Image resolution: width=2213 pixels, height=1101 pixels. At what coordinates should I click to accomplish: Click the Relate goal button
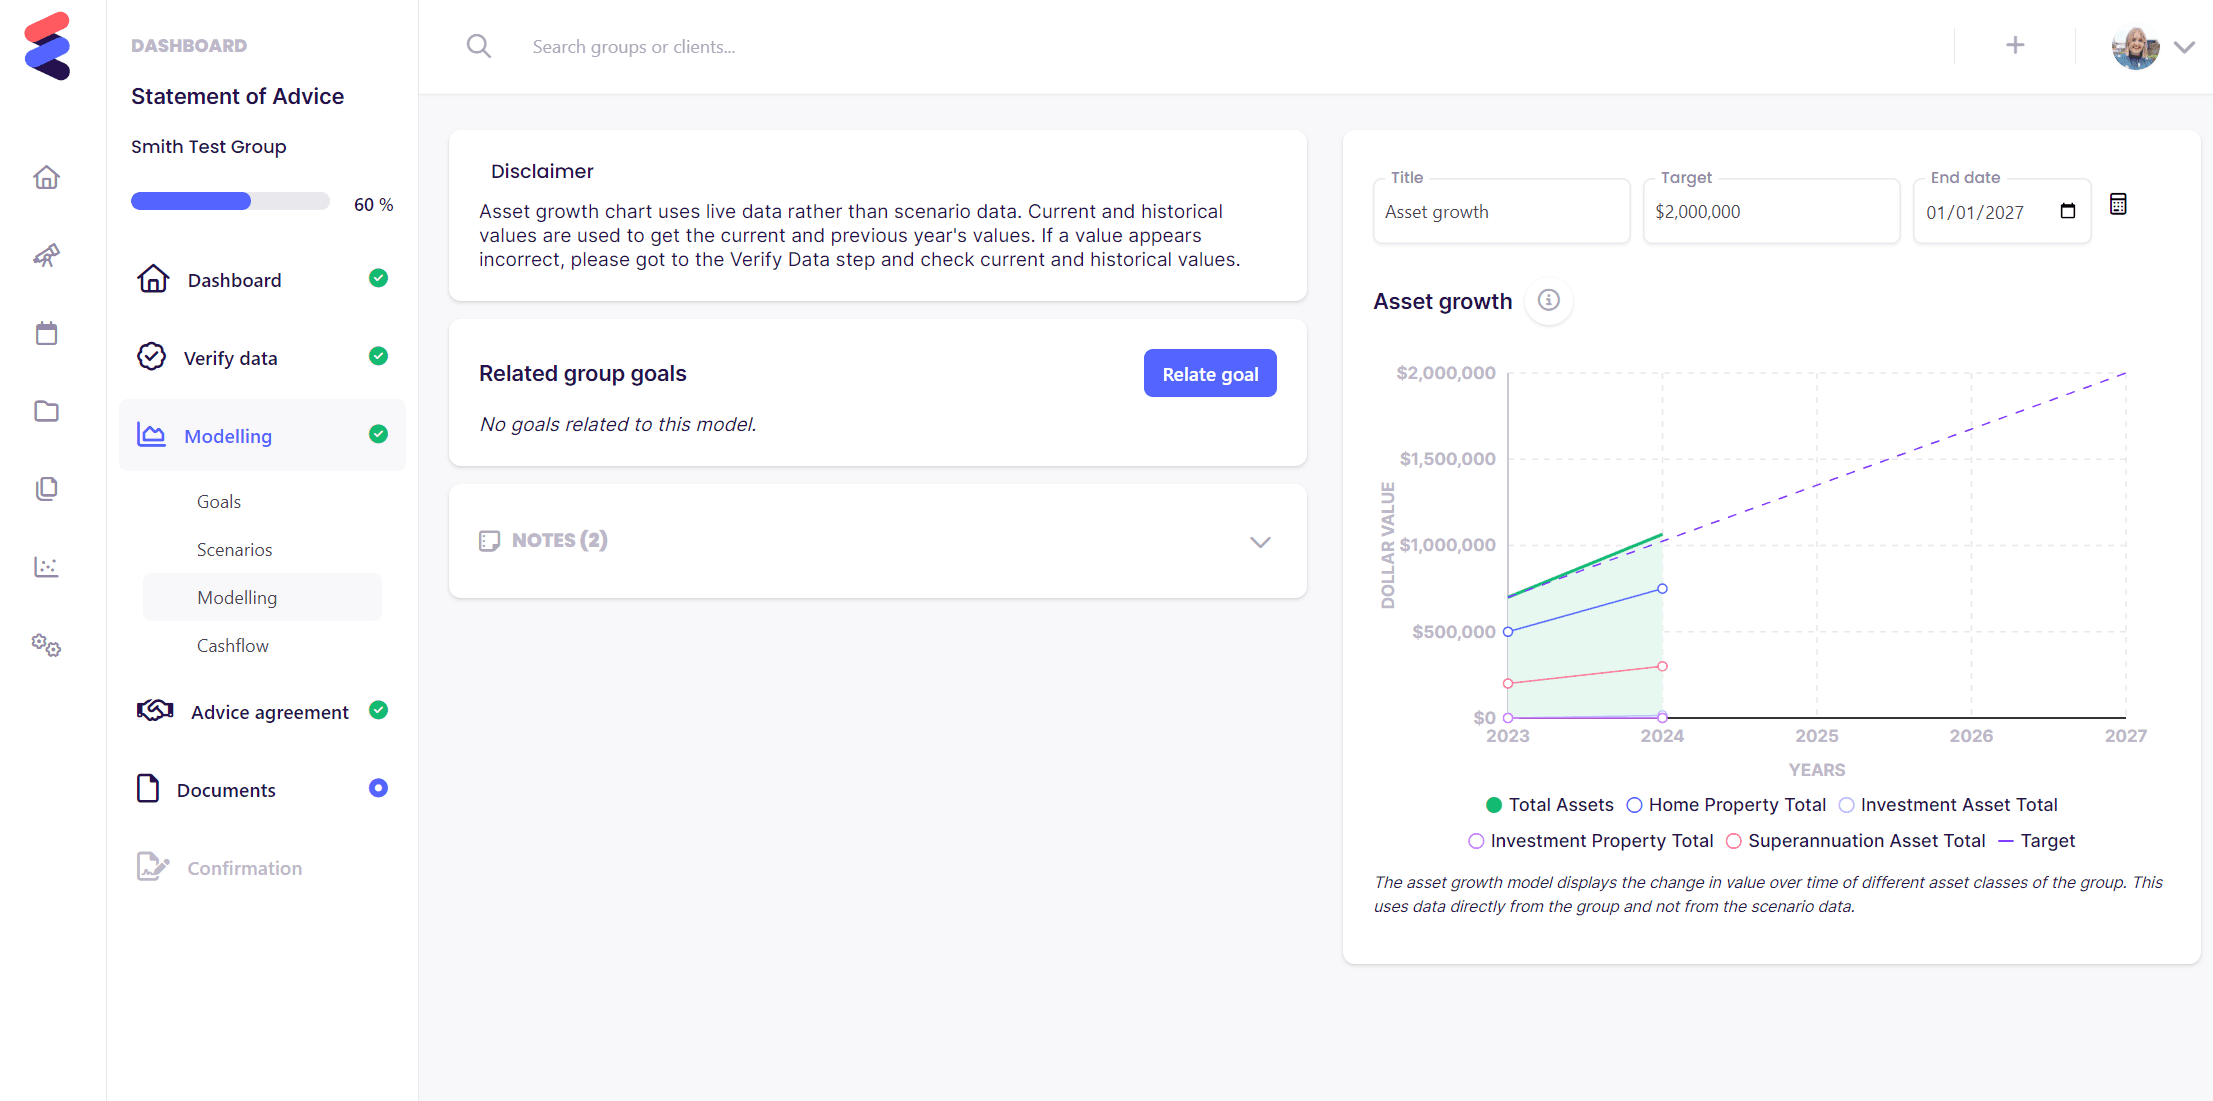click(x=1209, y=374)
